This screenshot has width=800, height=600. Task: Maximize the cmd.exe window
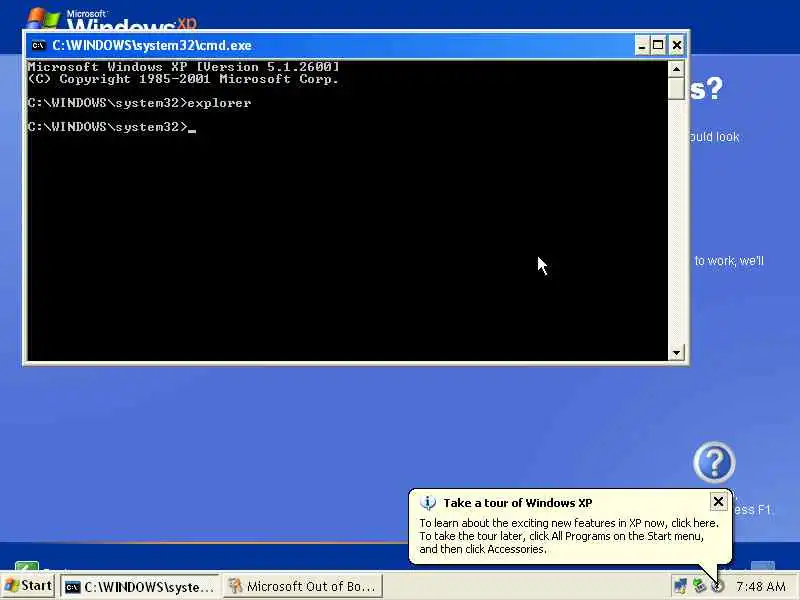tap(658, 46)
